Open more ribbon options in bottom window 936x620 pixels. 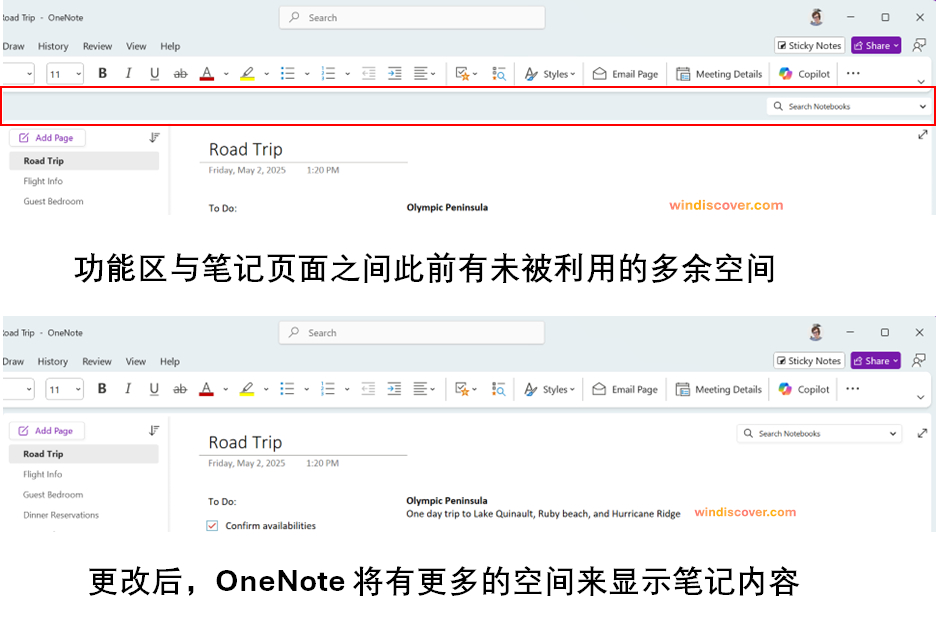point(852,388)
